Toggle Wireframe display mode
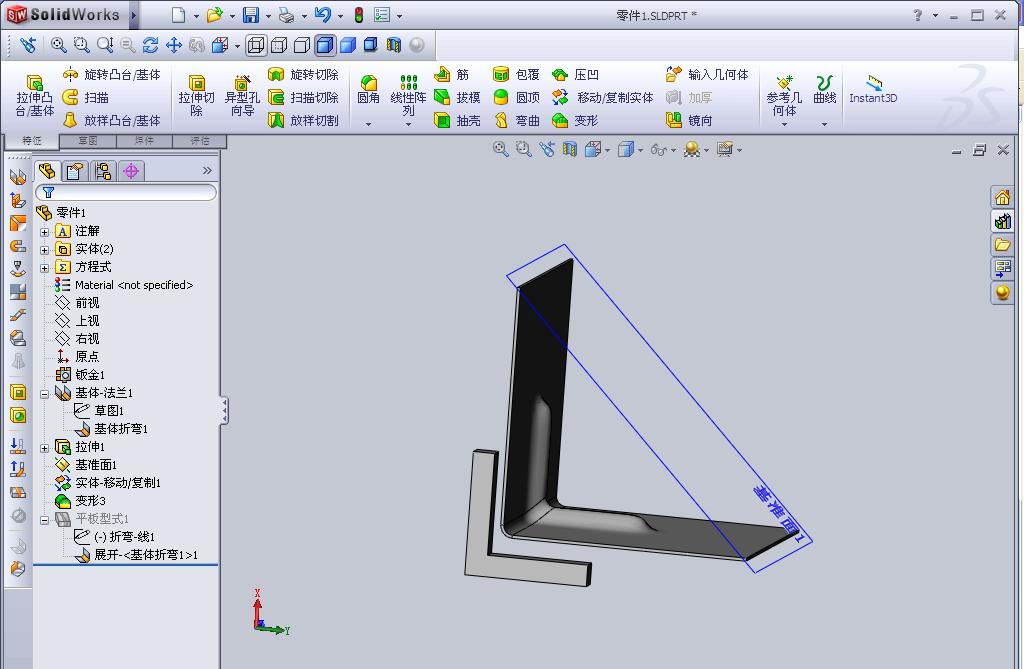The image size is (1024, 669). (x=256, y=44)
